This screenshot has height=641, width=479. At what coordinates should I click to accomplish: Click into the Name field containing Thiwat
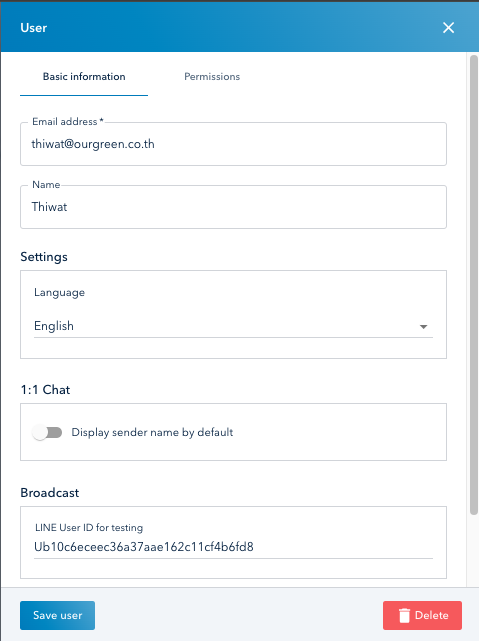point(233,207)
